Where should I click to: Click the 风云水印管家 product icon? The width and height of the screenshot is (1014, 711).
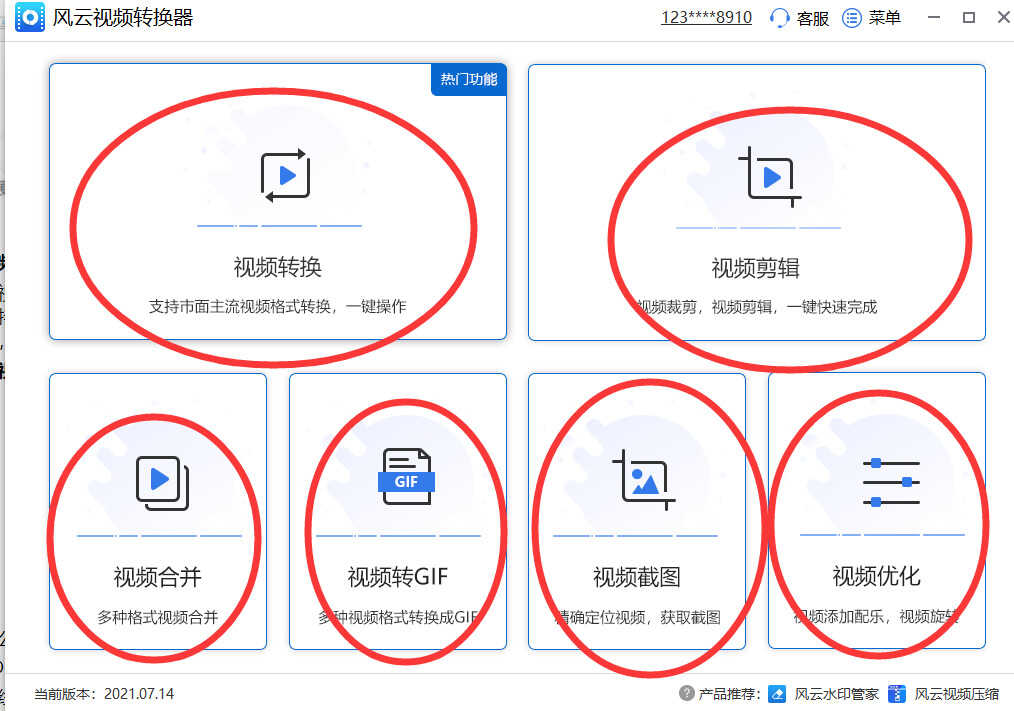[x=777, y=694]
